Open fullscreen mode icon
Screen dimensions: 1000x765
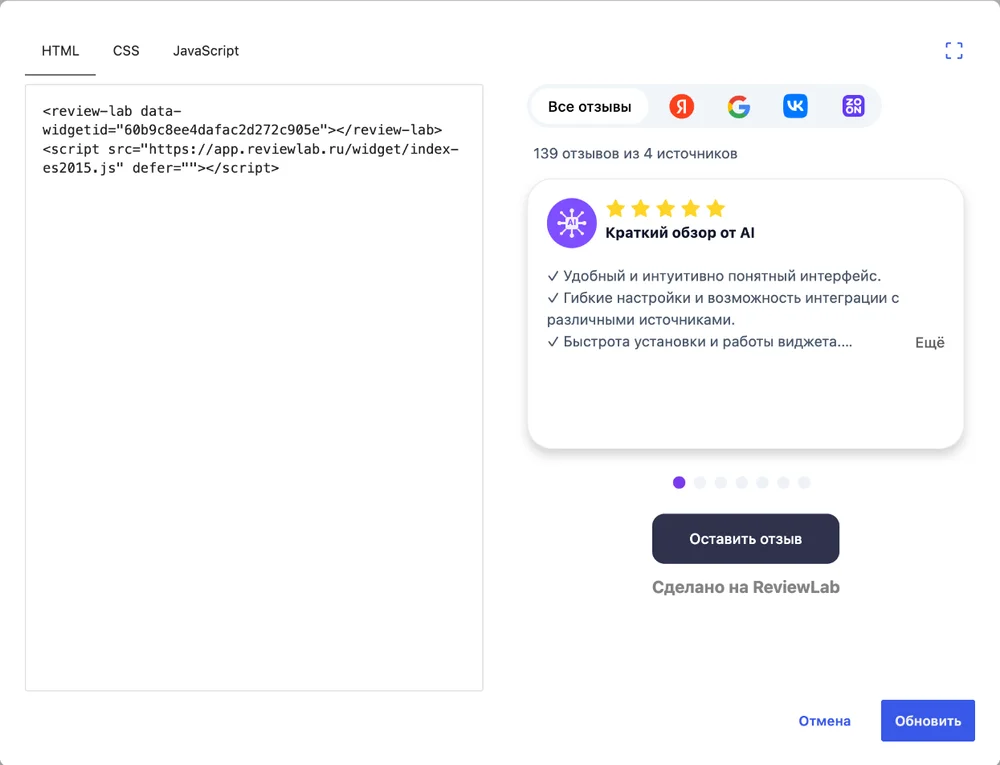953,51
